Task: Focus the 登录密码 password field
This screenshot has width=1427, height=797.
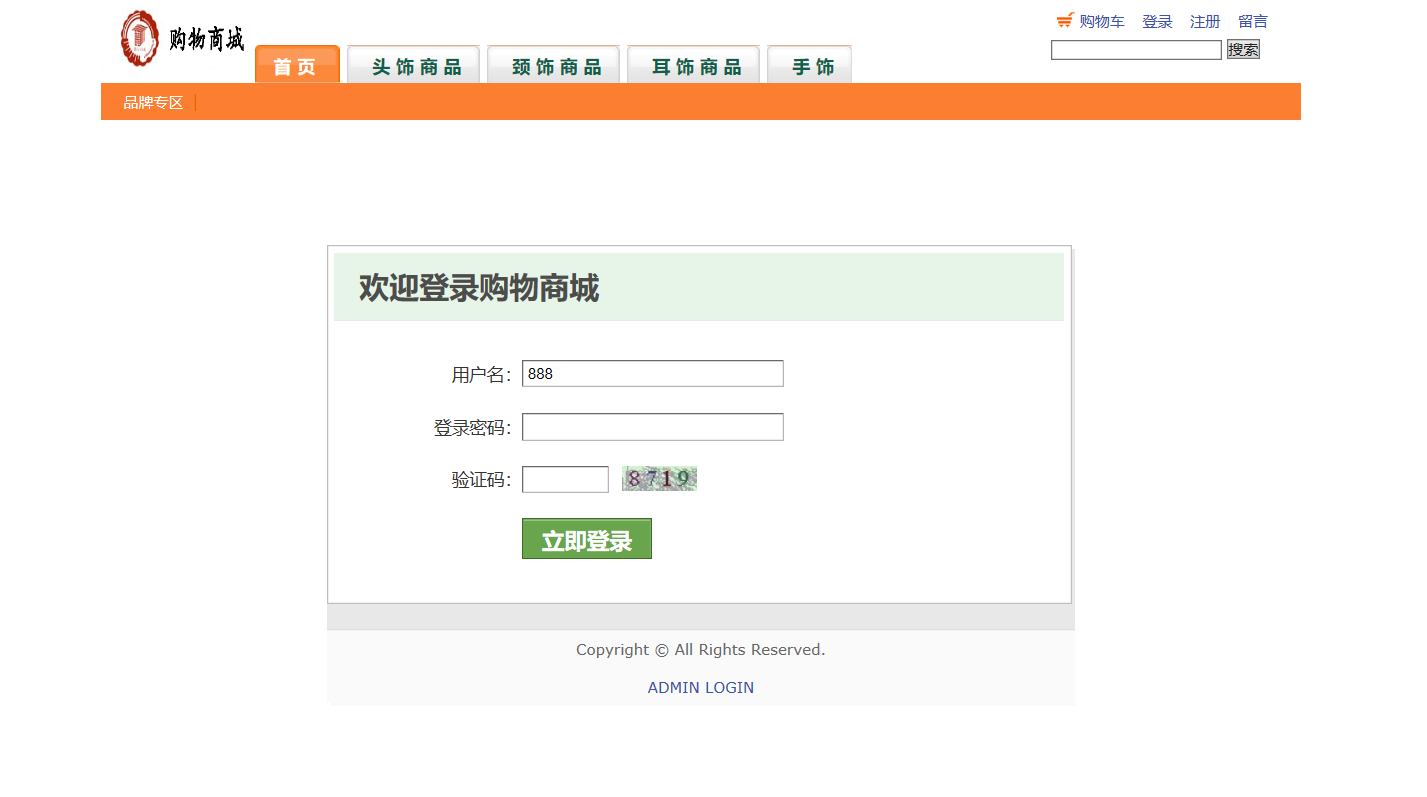Action: click(652, 427)
